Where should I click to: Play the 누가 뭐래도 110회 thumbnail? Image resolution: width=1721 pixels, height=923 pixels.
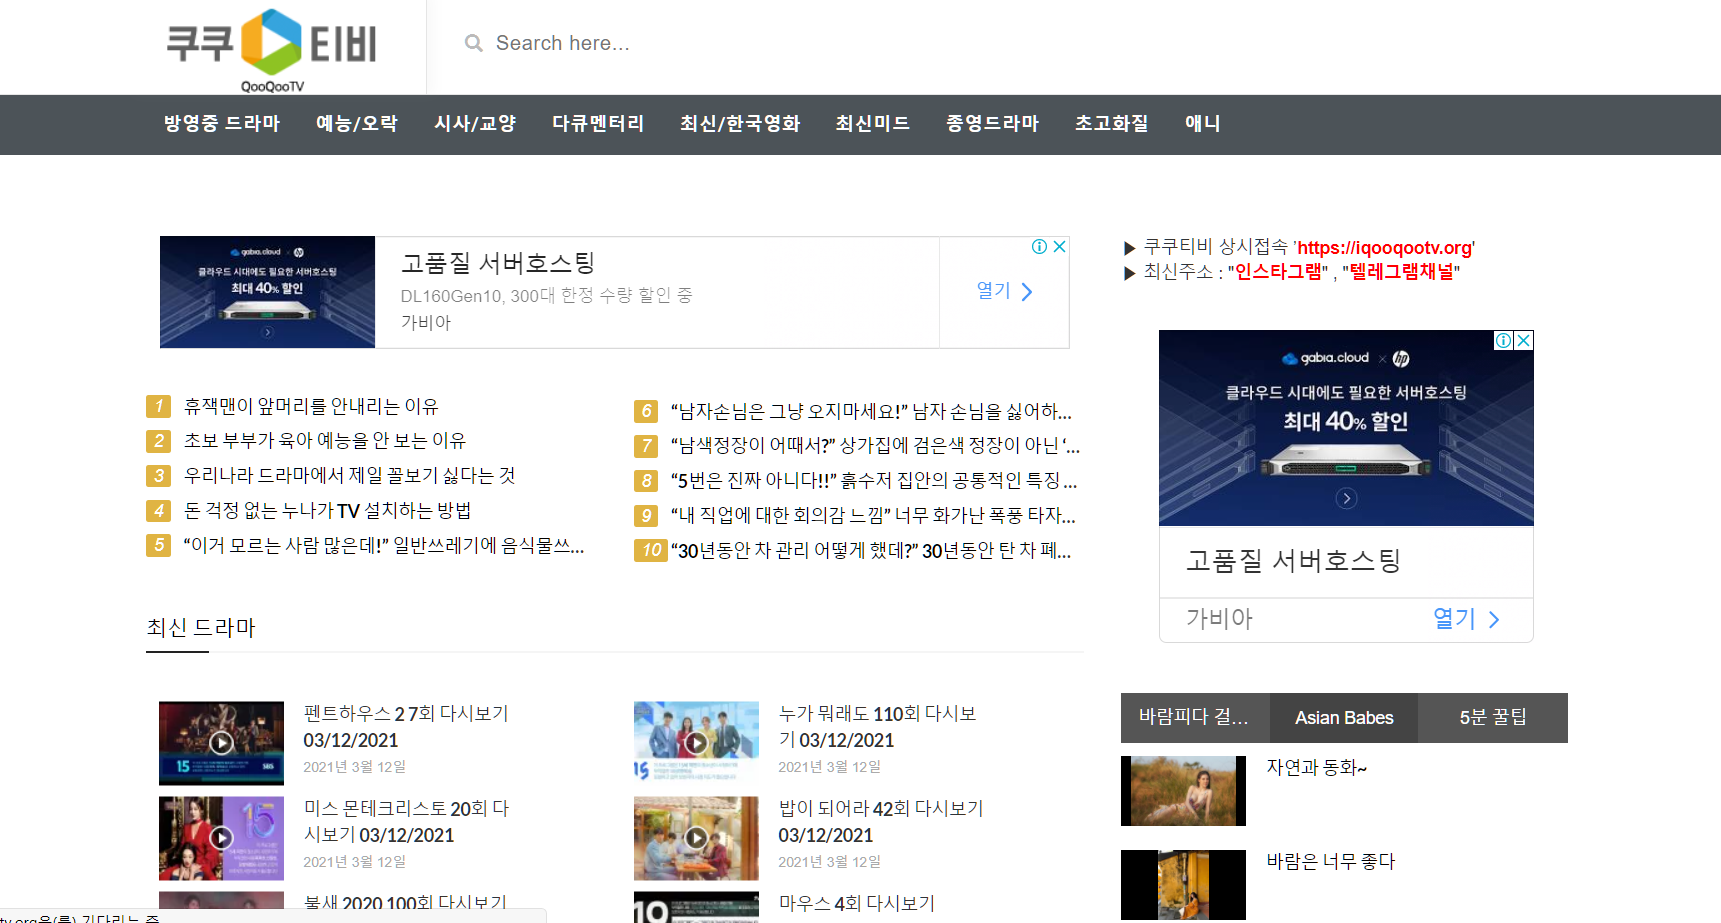click(696, 743)
